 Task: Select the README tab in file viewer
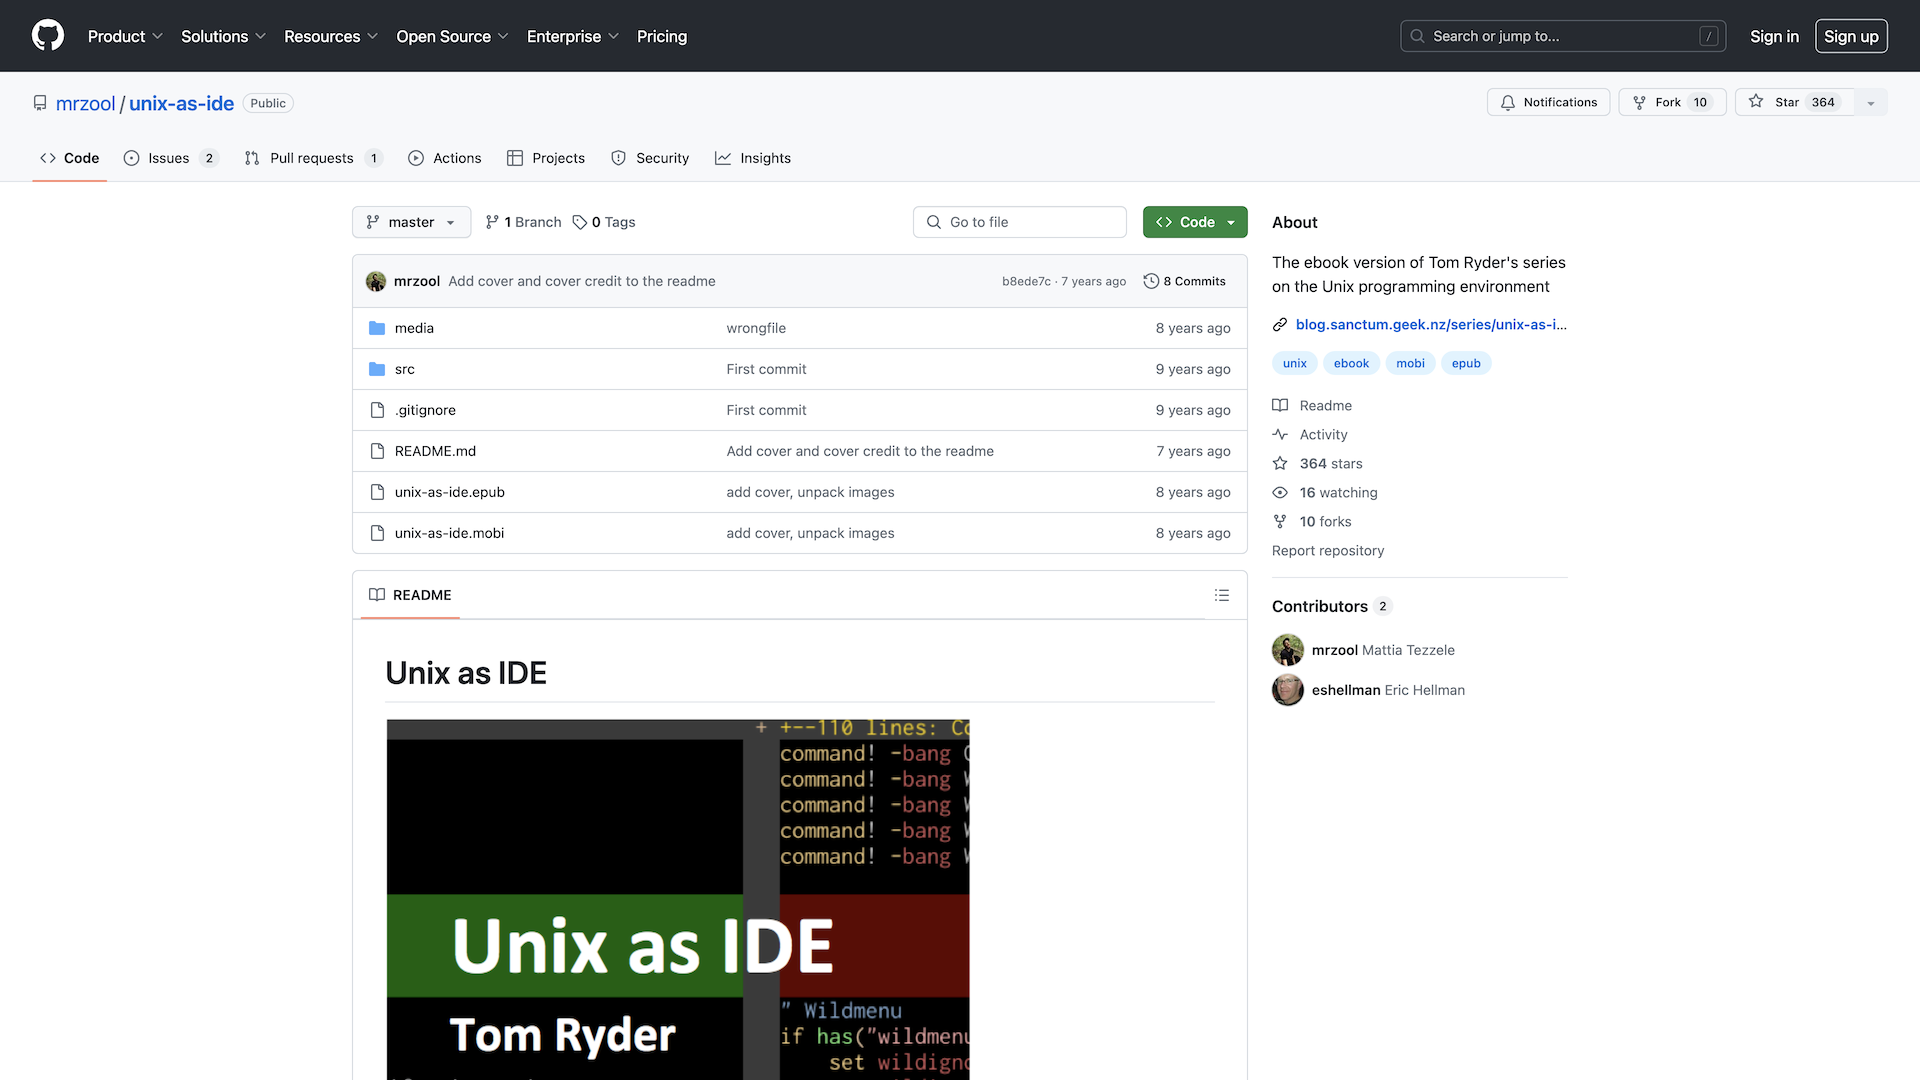(x=410, y=595)
